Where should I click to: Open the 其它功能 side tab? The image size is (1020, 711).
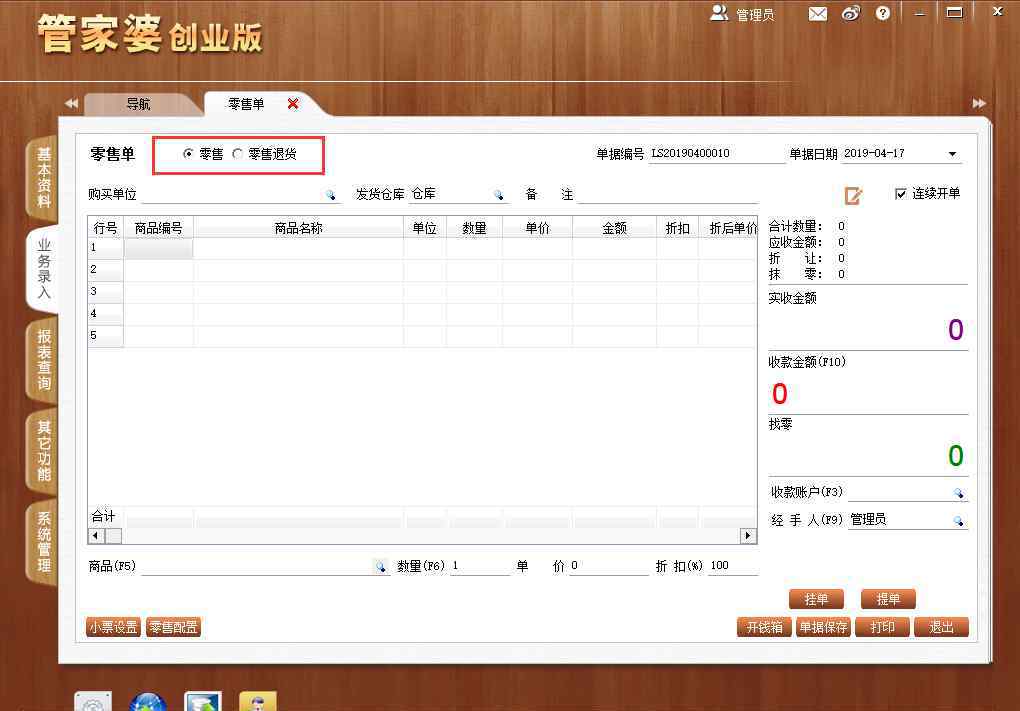click(43, 450)
